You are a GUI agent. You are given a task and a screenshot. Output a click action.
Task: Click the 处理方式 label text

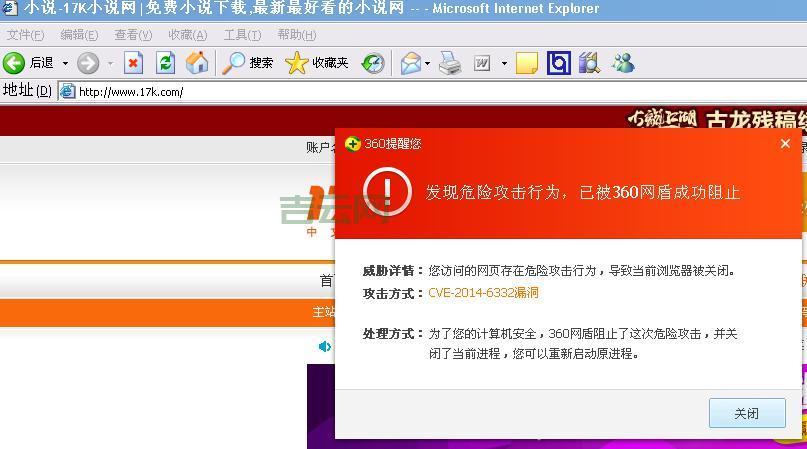click(392, 334)
